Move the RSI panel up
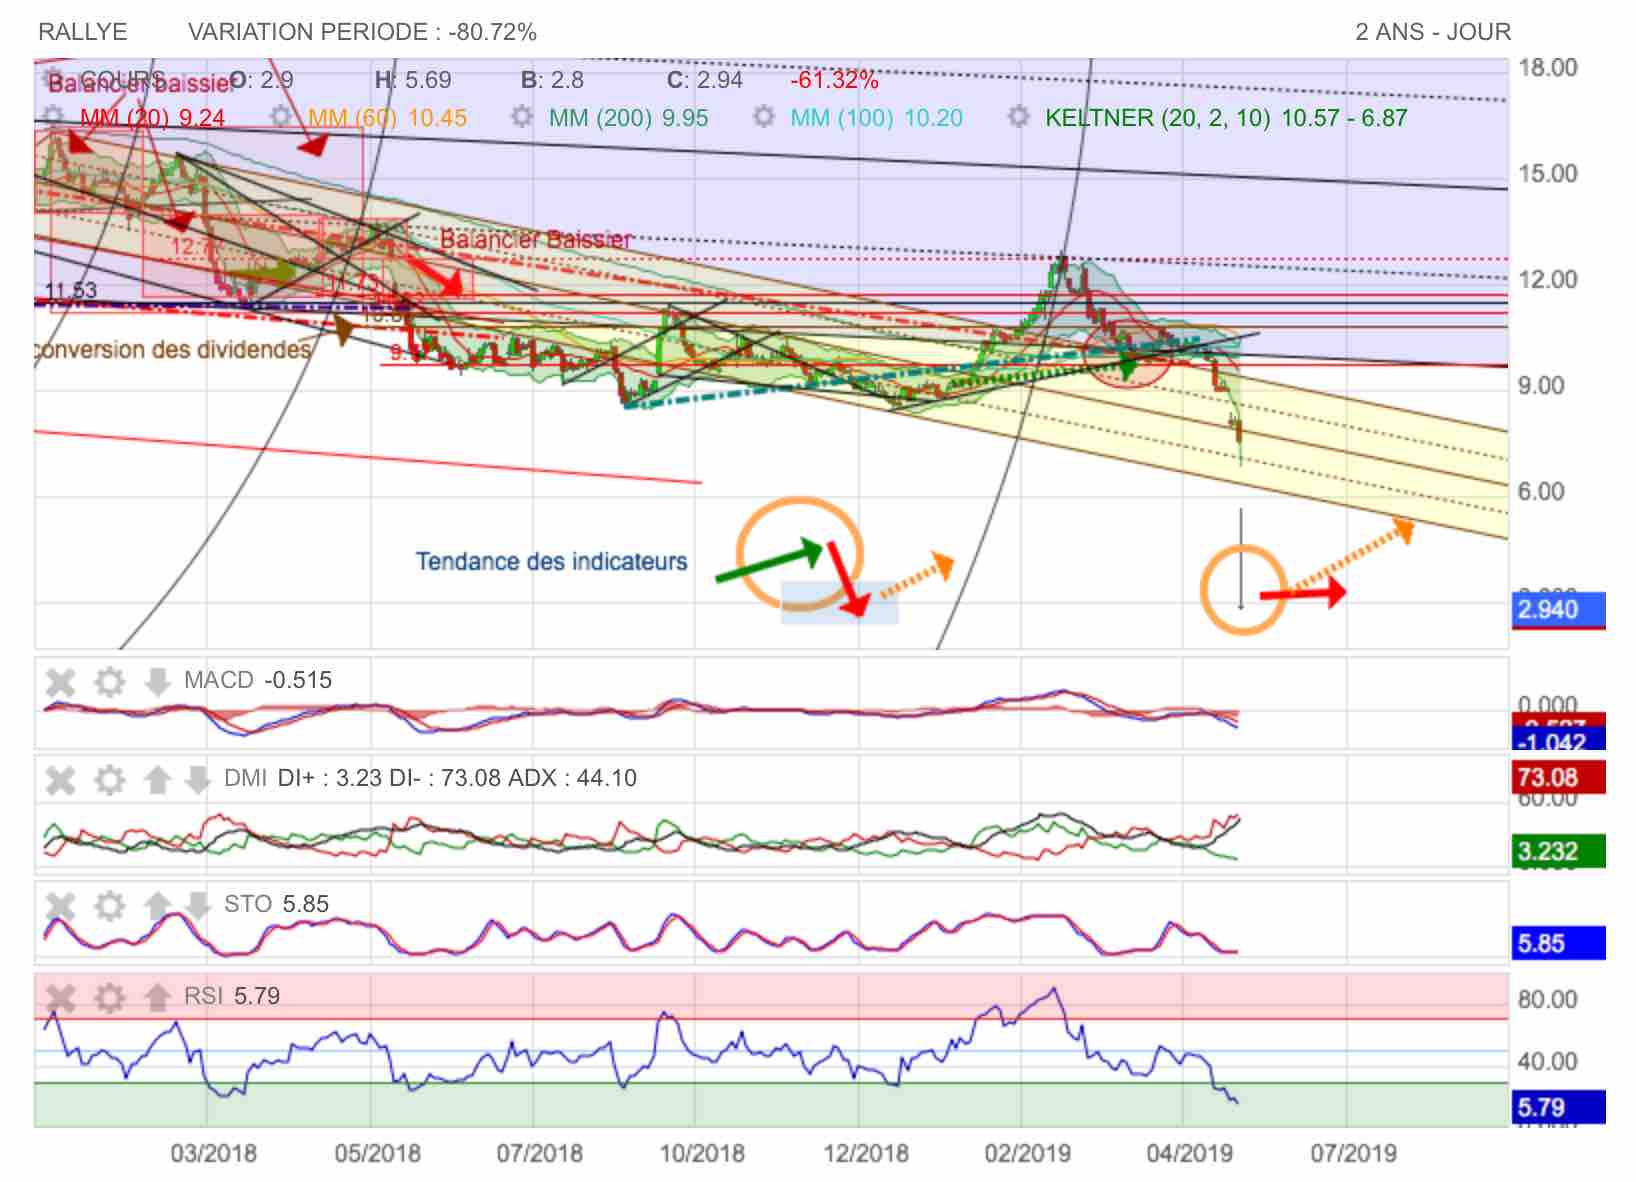1636x1182 pixels. click(157, 997)
